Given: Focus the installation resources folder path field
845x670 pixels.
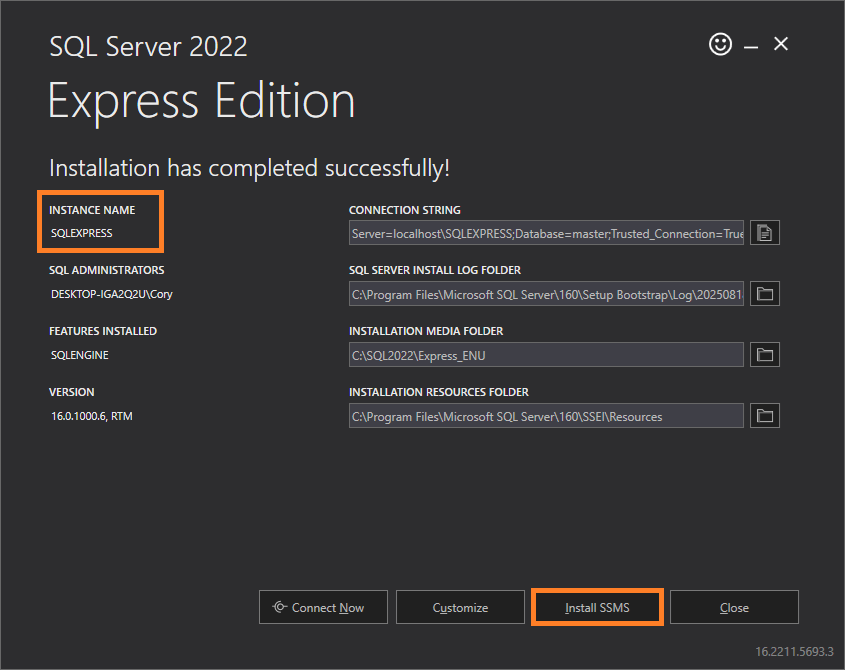Looking at the screenshot, I should point(546,416).
